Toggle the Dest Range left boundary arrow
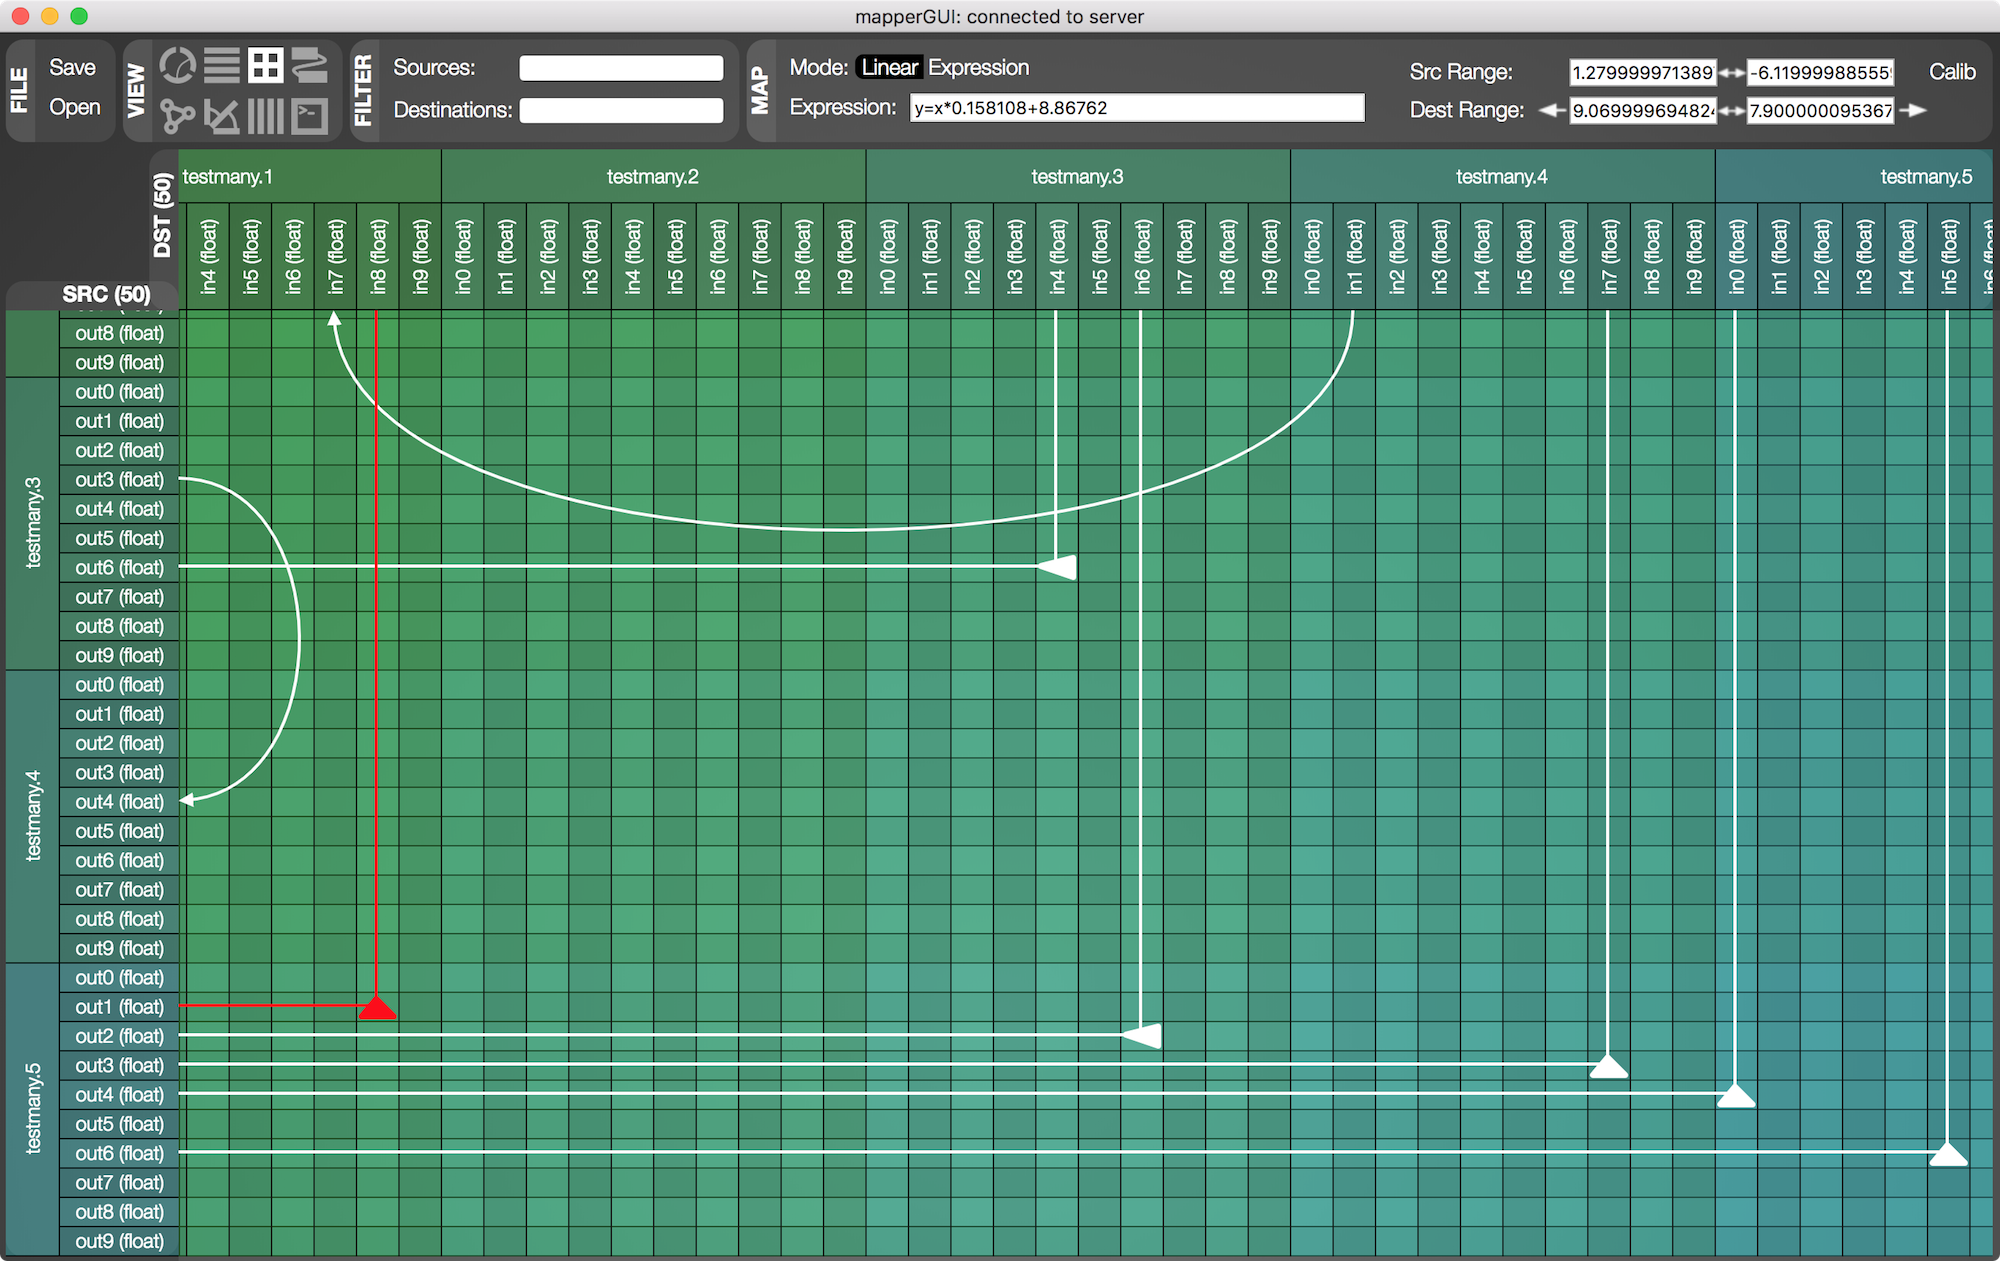The height and width of the screenshot is (1261, 2000). tap(1552, 110)
